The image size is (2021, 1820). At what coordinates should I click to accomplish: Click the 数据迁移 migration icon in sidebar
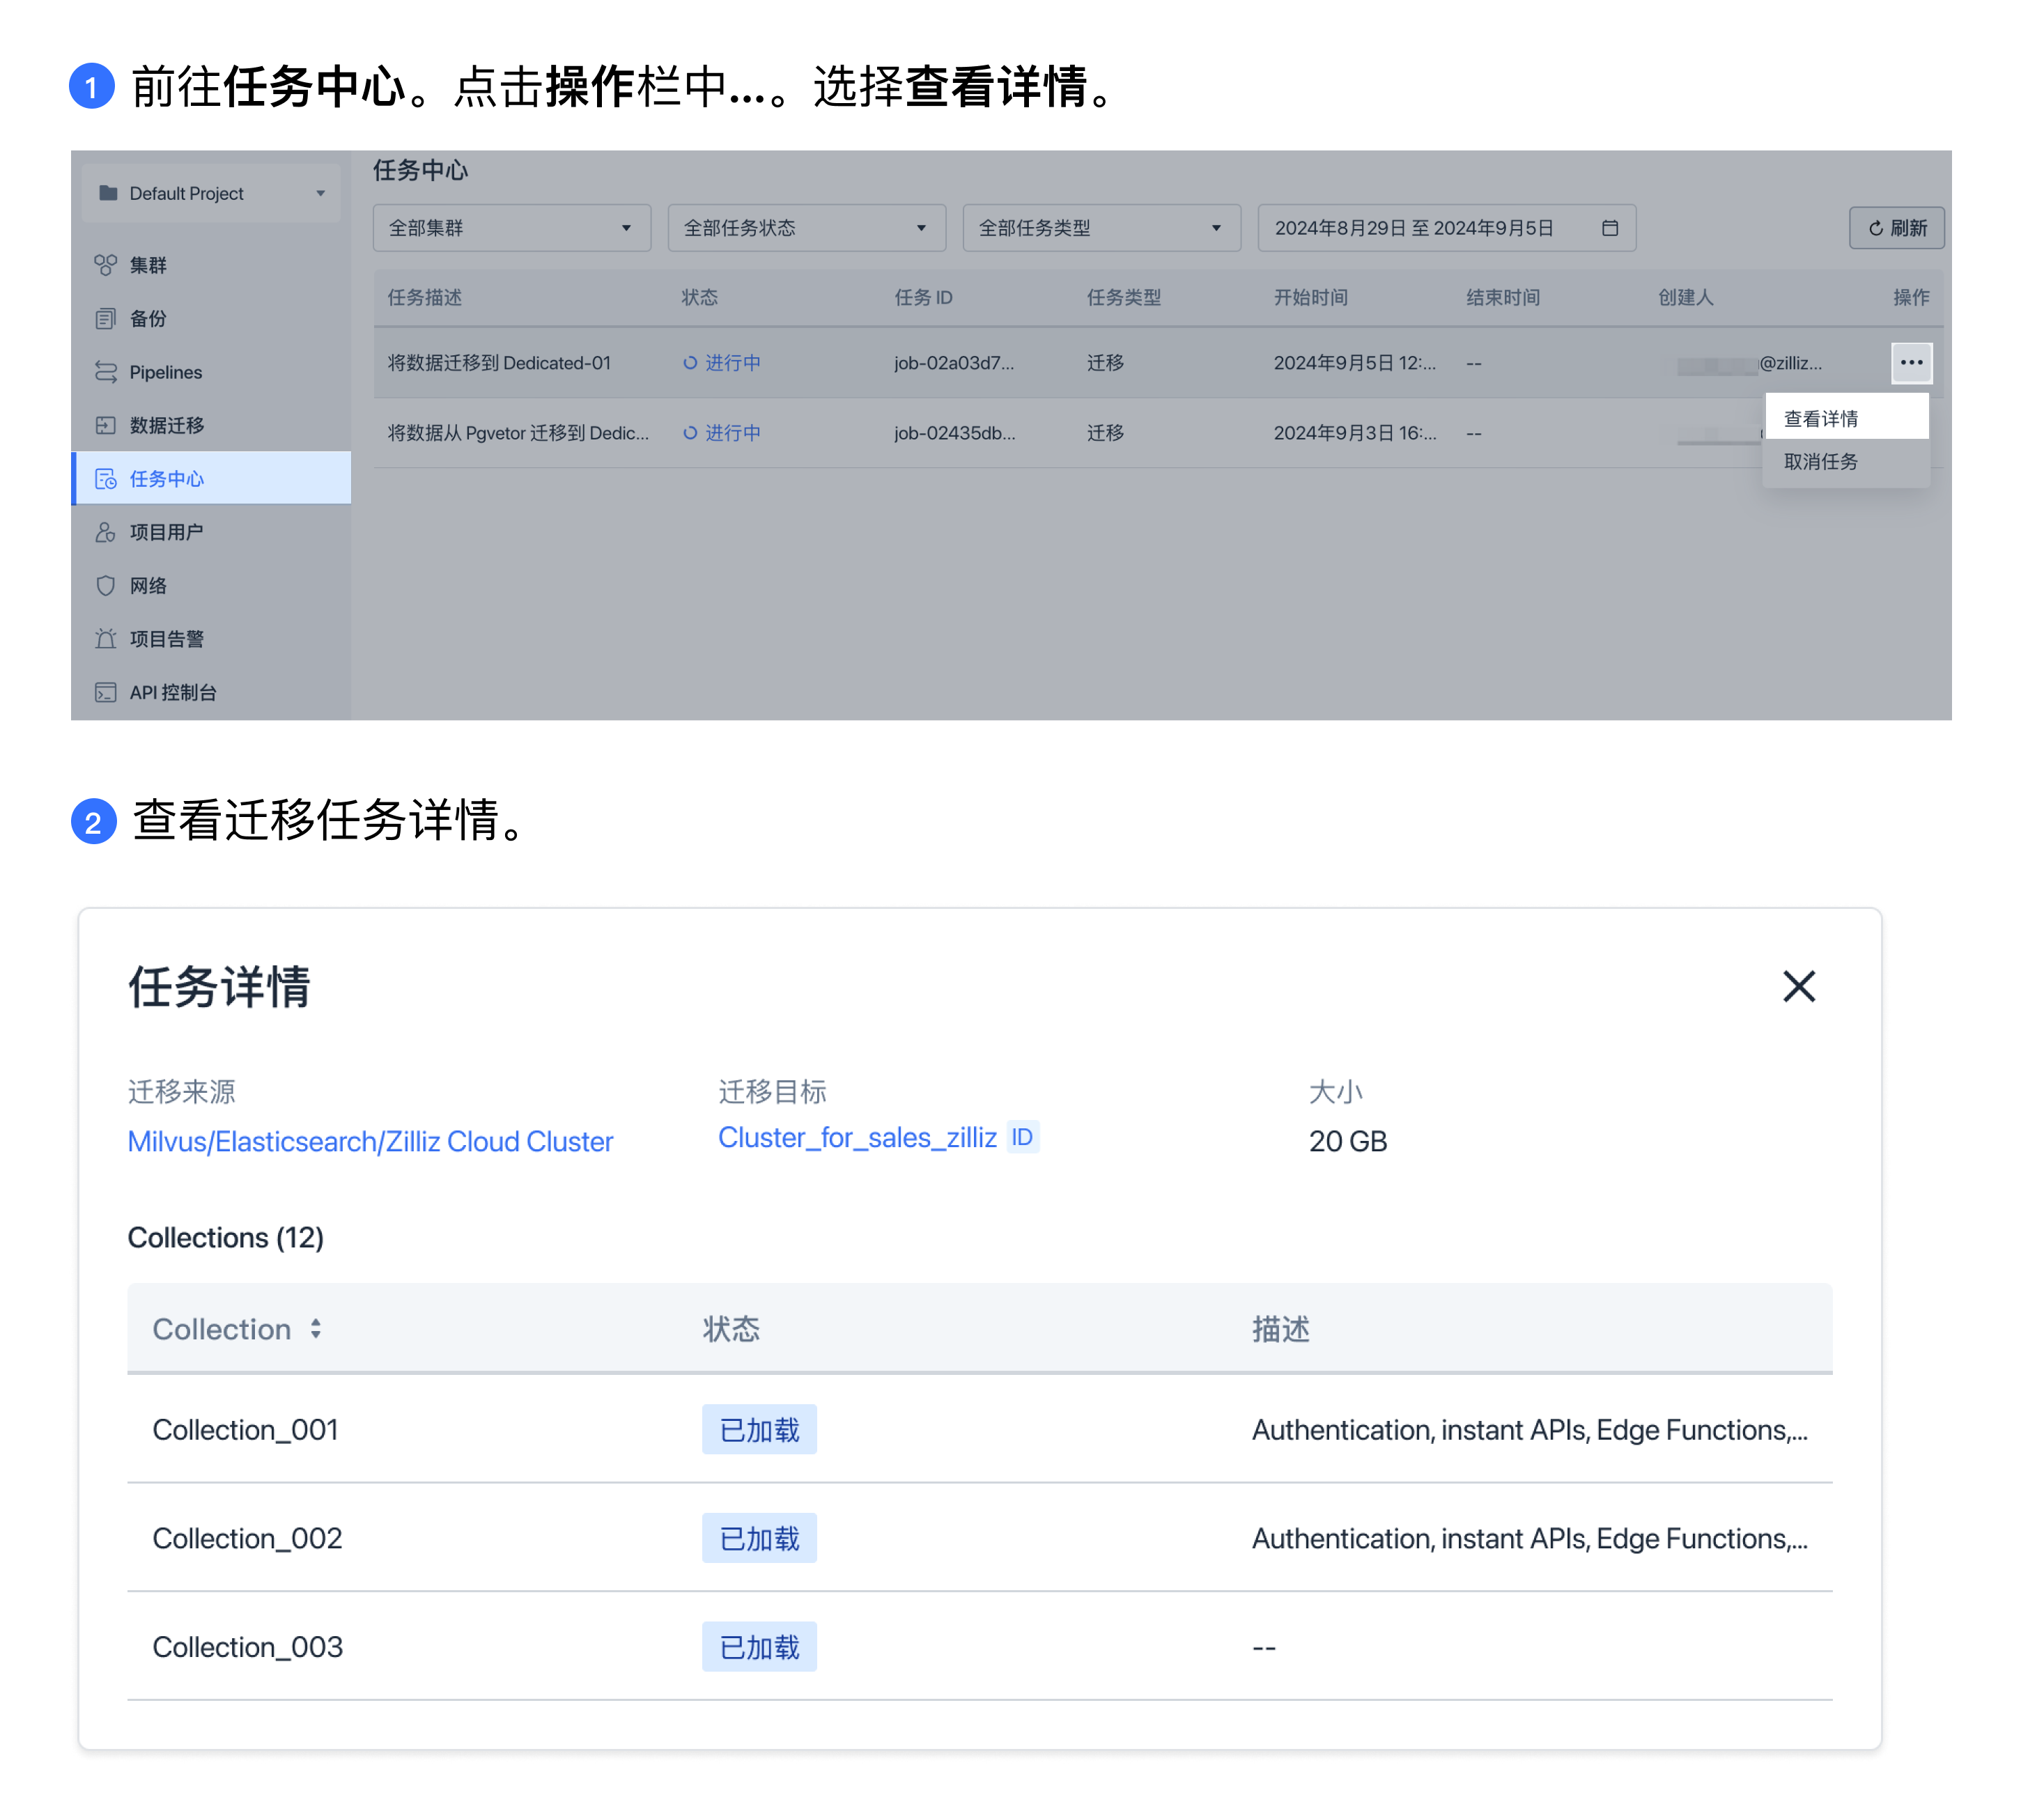[x=105, y=425]
